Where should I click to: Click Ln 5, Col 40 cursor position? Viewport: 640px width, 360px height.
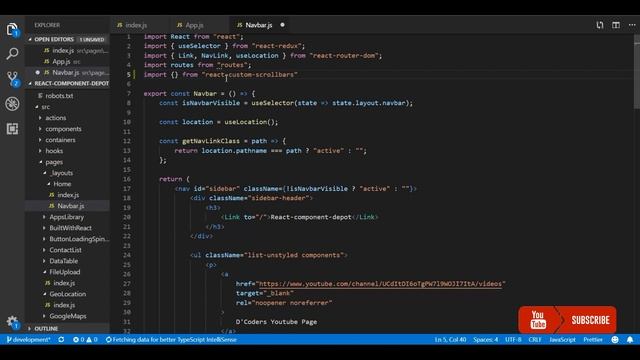click(450, 340)
